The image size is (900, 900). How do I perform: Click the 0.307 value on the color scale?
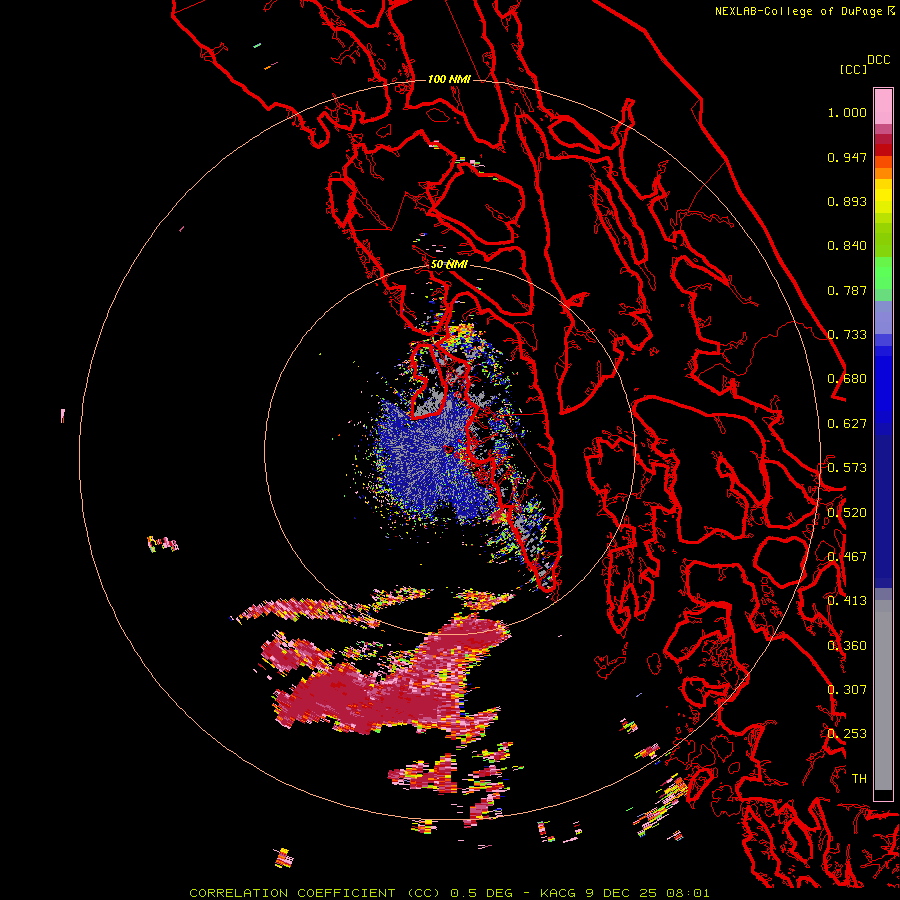pos(847,690)
